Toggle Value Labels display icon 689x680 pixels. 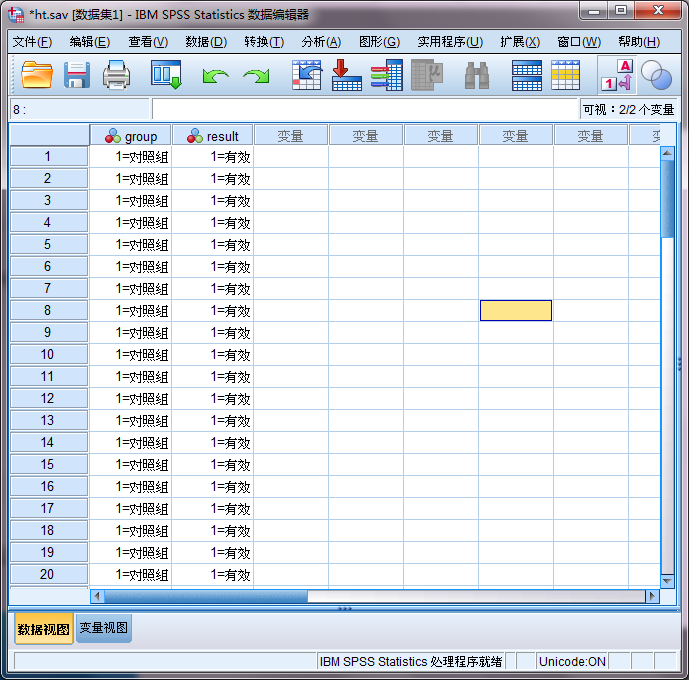616,75
